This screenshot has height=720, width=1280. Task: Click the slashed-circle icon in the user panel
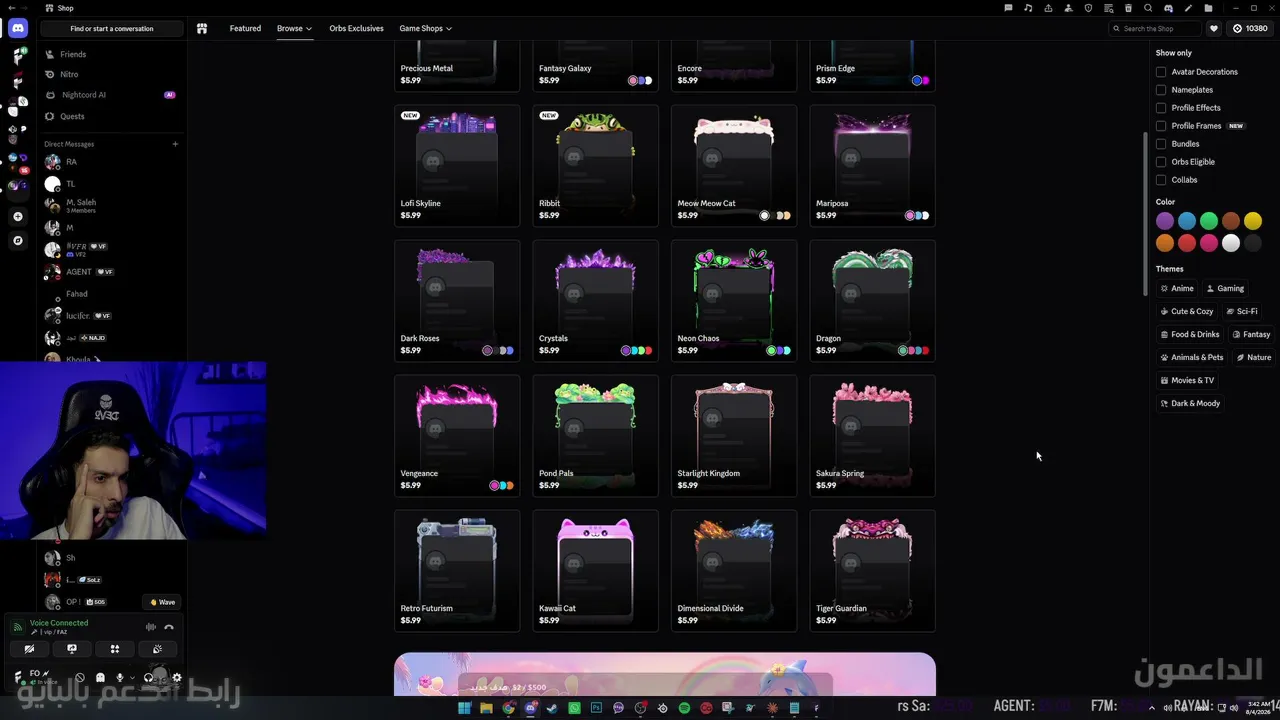tap(80, 678)
